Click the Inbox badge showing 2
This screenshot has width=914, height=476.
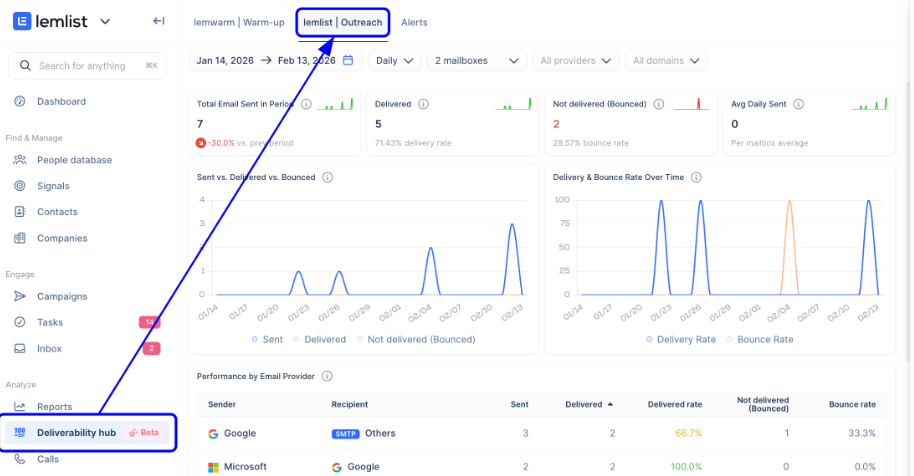click(x=152, y=348)
